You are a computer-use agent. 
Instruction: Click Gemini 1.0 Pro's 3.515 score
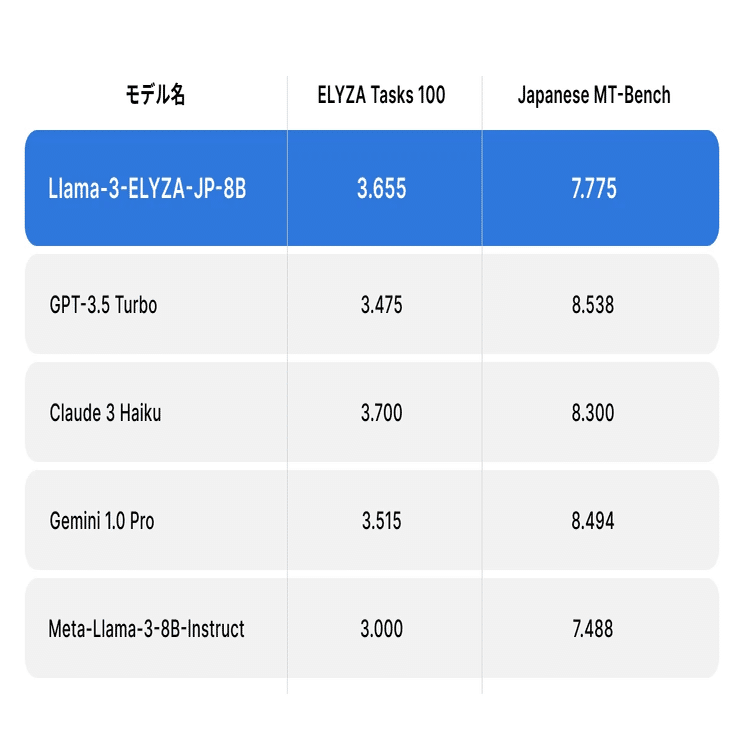click(x=381, y=521)
